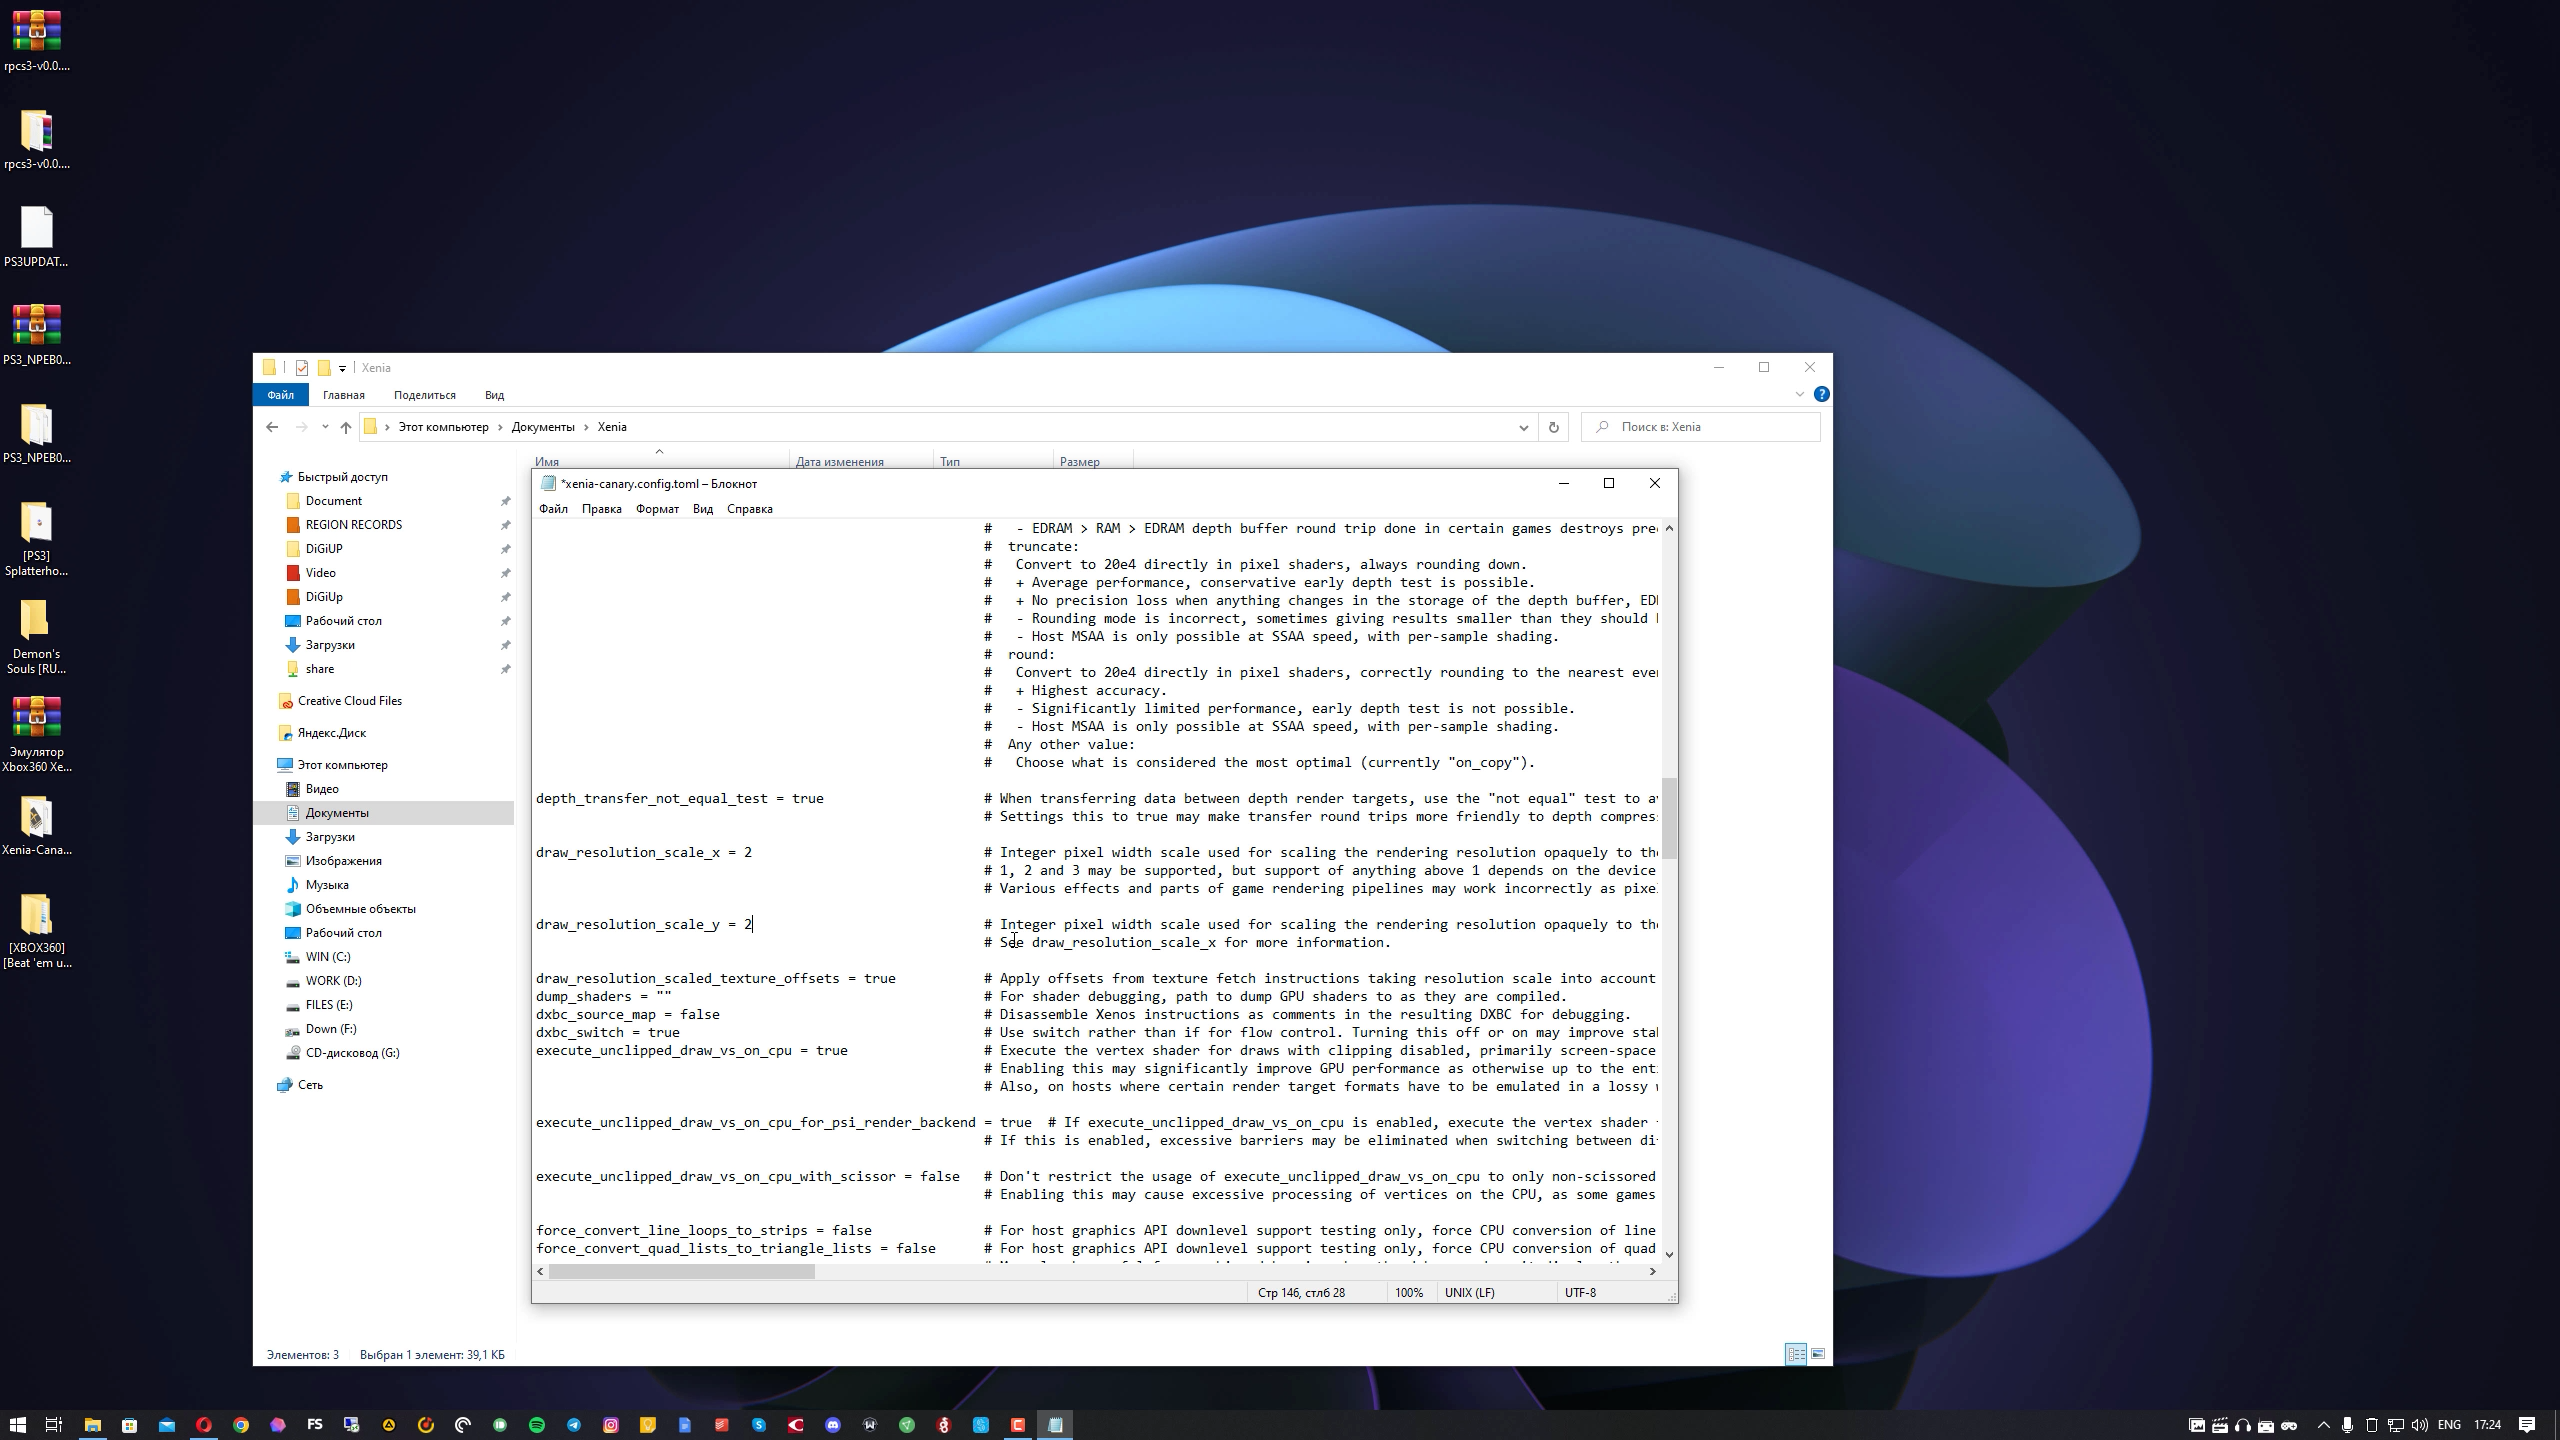
Task: Expand the address bar history dropdown
Action: [1523, 427]
